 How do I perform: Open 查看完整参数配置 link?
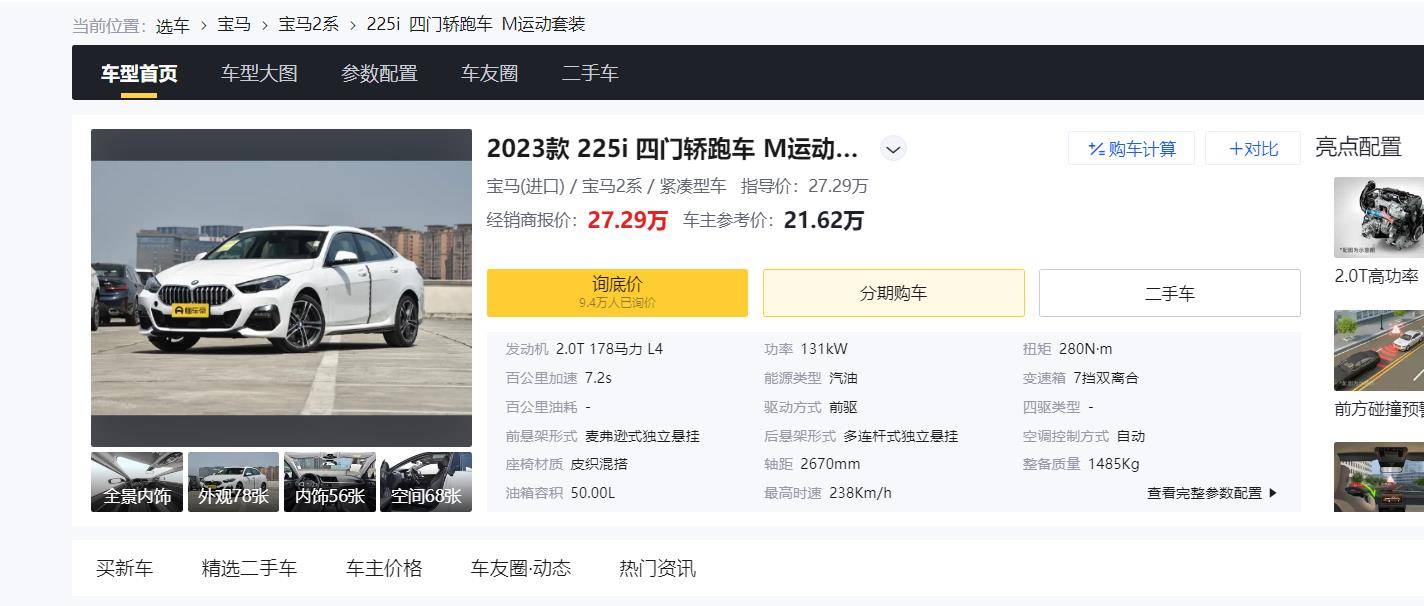(1212, 493)
